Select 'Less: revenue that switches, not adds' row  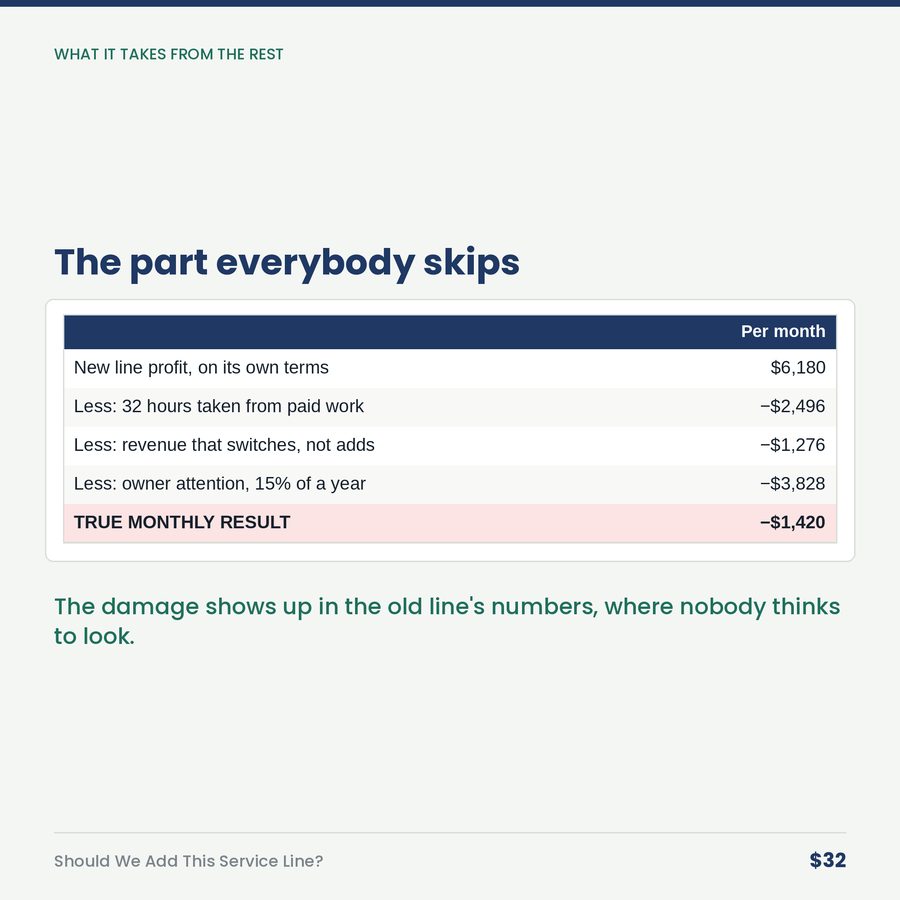point(450,445)
